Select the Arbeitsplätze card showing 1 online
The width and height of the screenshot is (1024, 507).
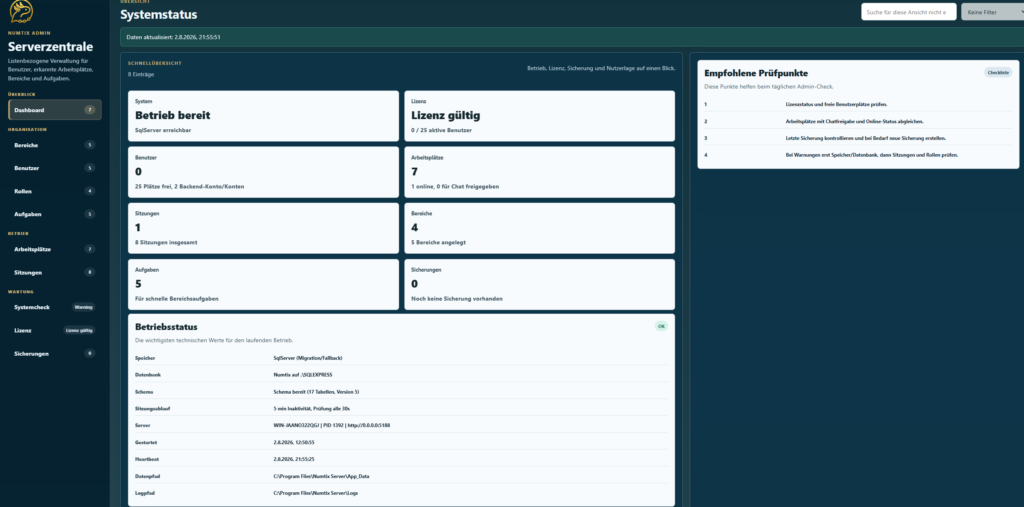pyautogui.click(x=539, y=172)
